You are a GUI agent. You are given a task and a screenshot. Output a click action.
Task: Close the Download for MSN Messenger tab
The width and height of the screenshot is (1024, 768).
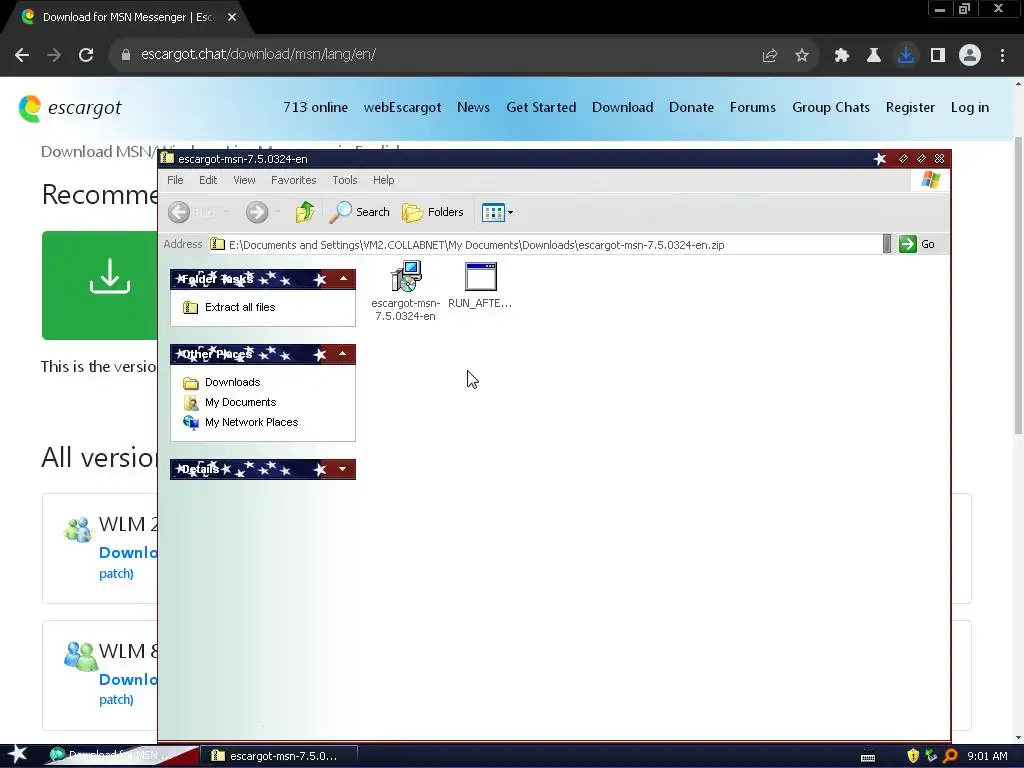tap(232, 17)
